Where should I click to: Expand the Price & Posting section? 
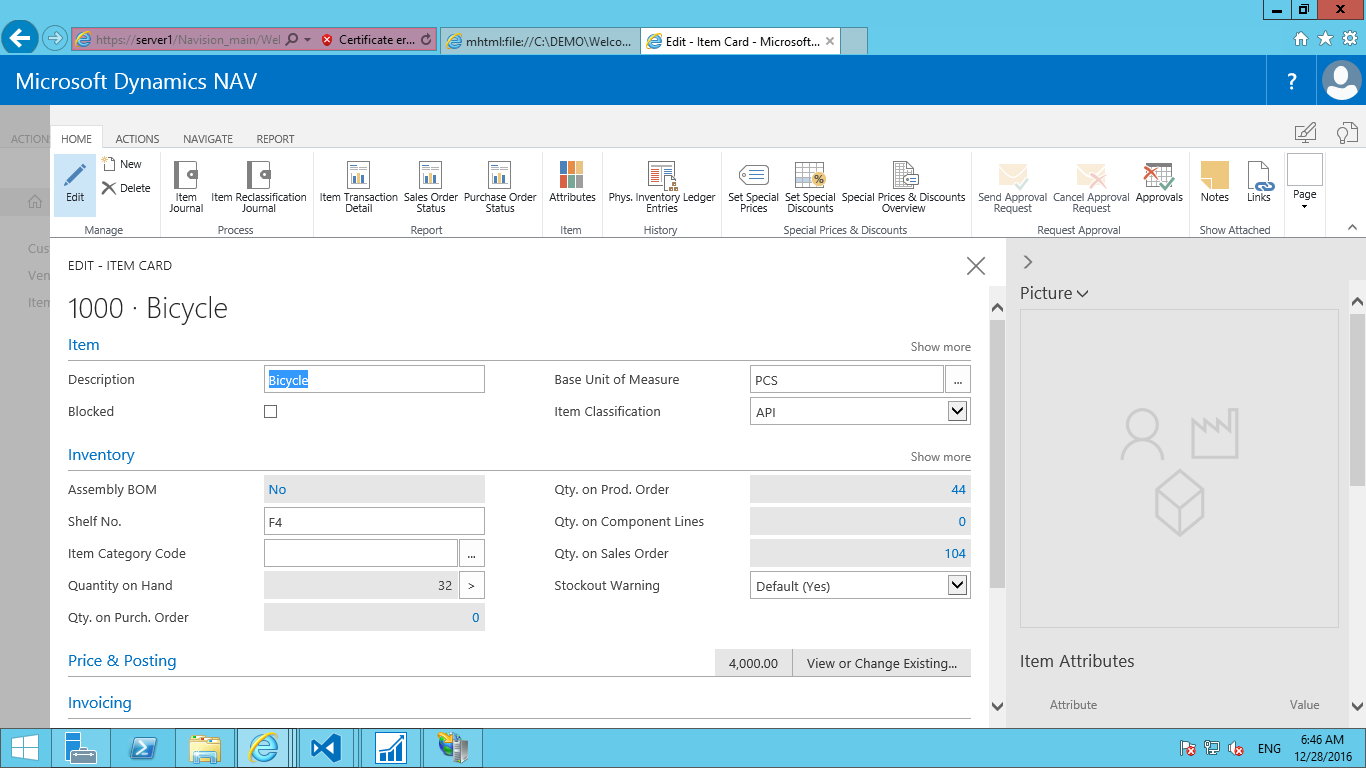(122, 661)
